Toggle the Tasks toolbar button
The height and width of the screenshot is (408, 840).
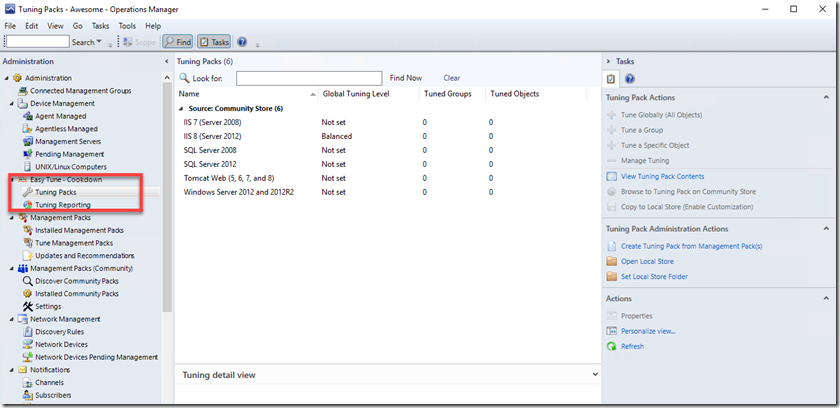(214, 42)
